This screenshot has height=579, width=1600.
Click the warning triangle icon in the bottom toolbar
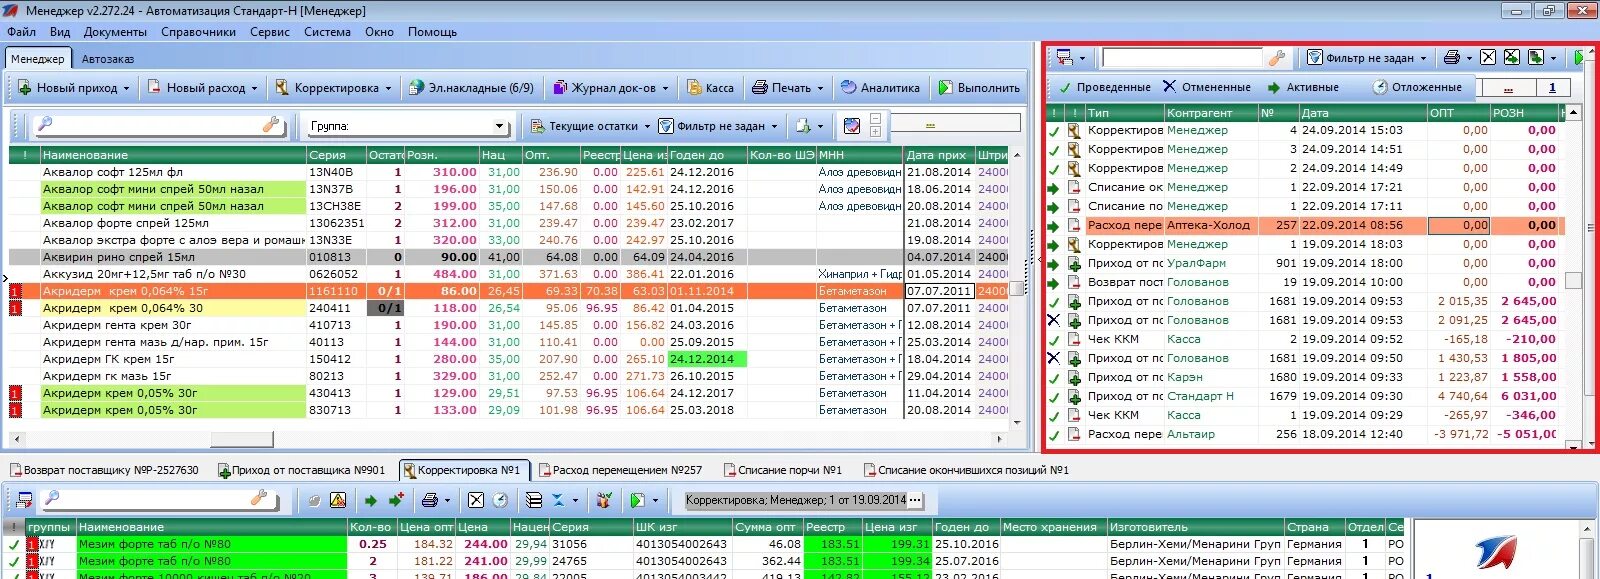click(338, 500)
